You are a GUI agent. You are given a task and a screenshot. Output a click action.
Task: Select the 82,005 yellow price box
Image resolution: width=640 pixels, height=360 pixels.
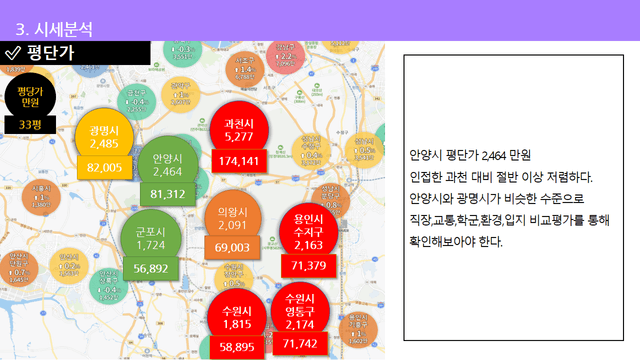point(104,167)
